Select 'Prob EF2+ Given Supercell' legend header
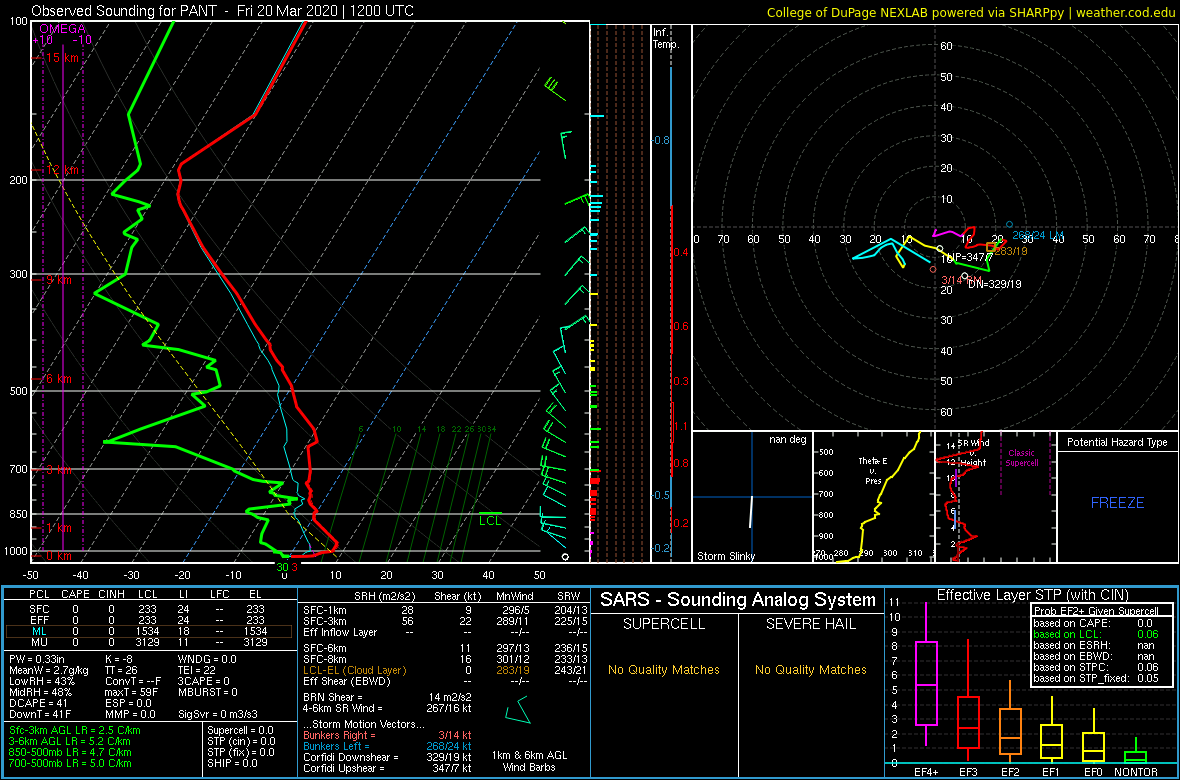The image size is (1180, 780). click(1094, 611)
